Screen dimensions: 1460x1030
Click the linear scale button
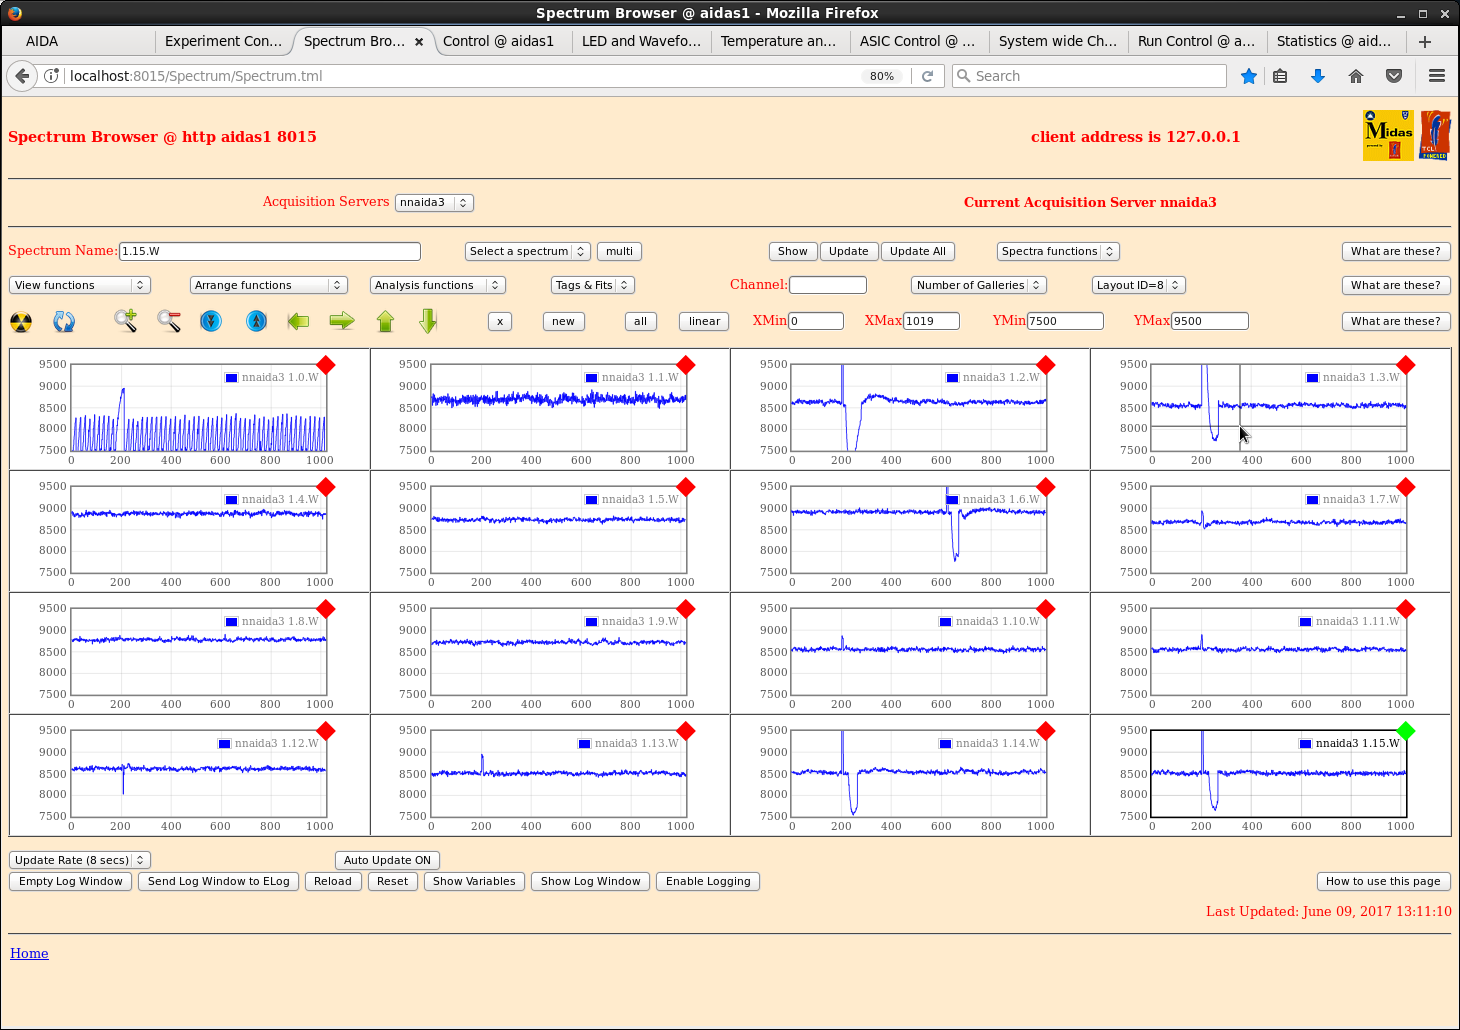point(704,321)
